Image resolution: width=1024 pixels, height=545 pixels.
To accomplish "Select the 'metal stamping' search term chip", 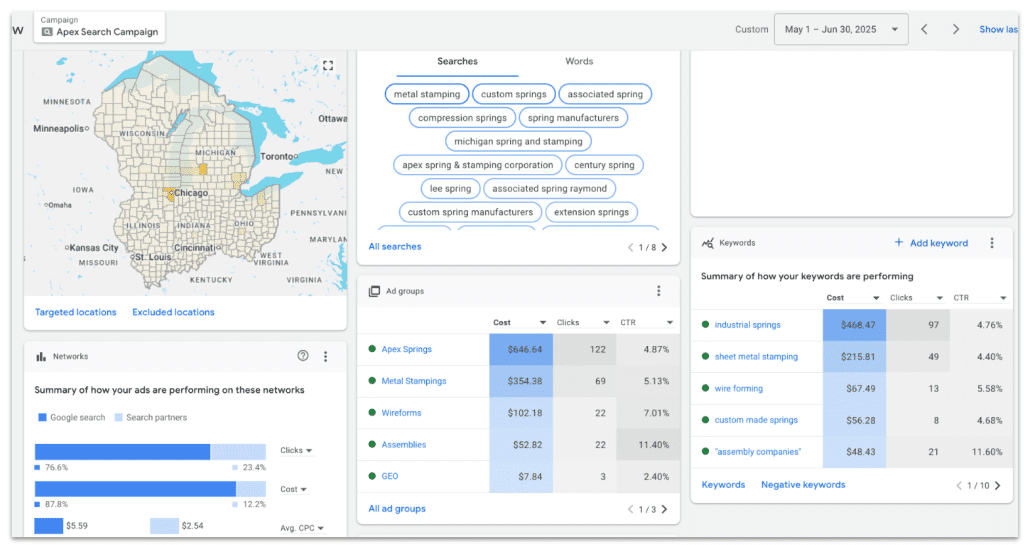I will pos(427,94).
